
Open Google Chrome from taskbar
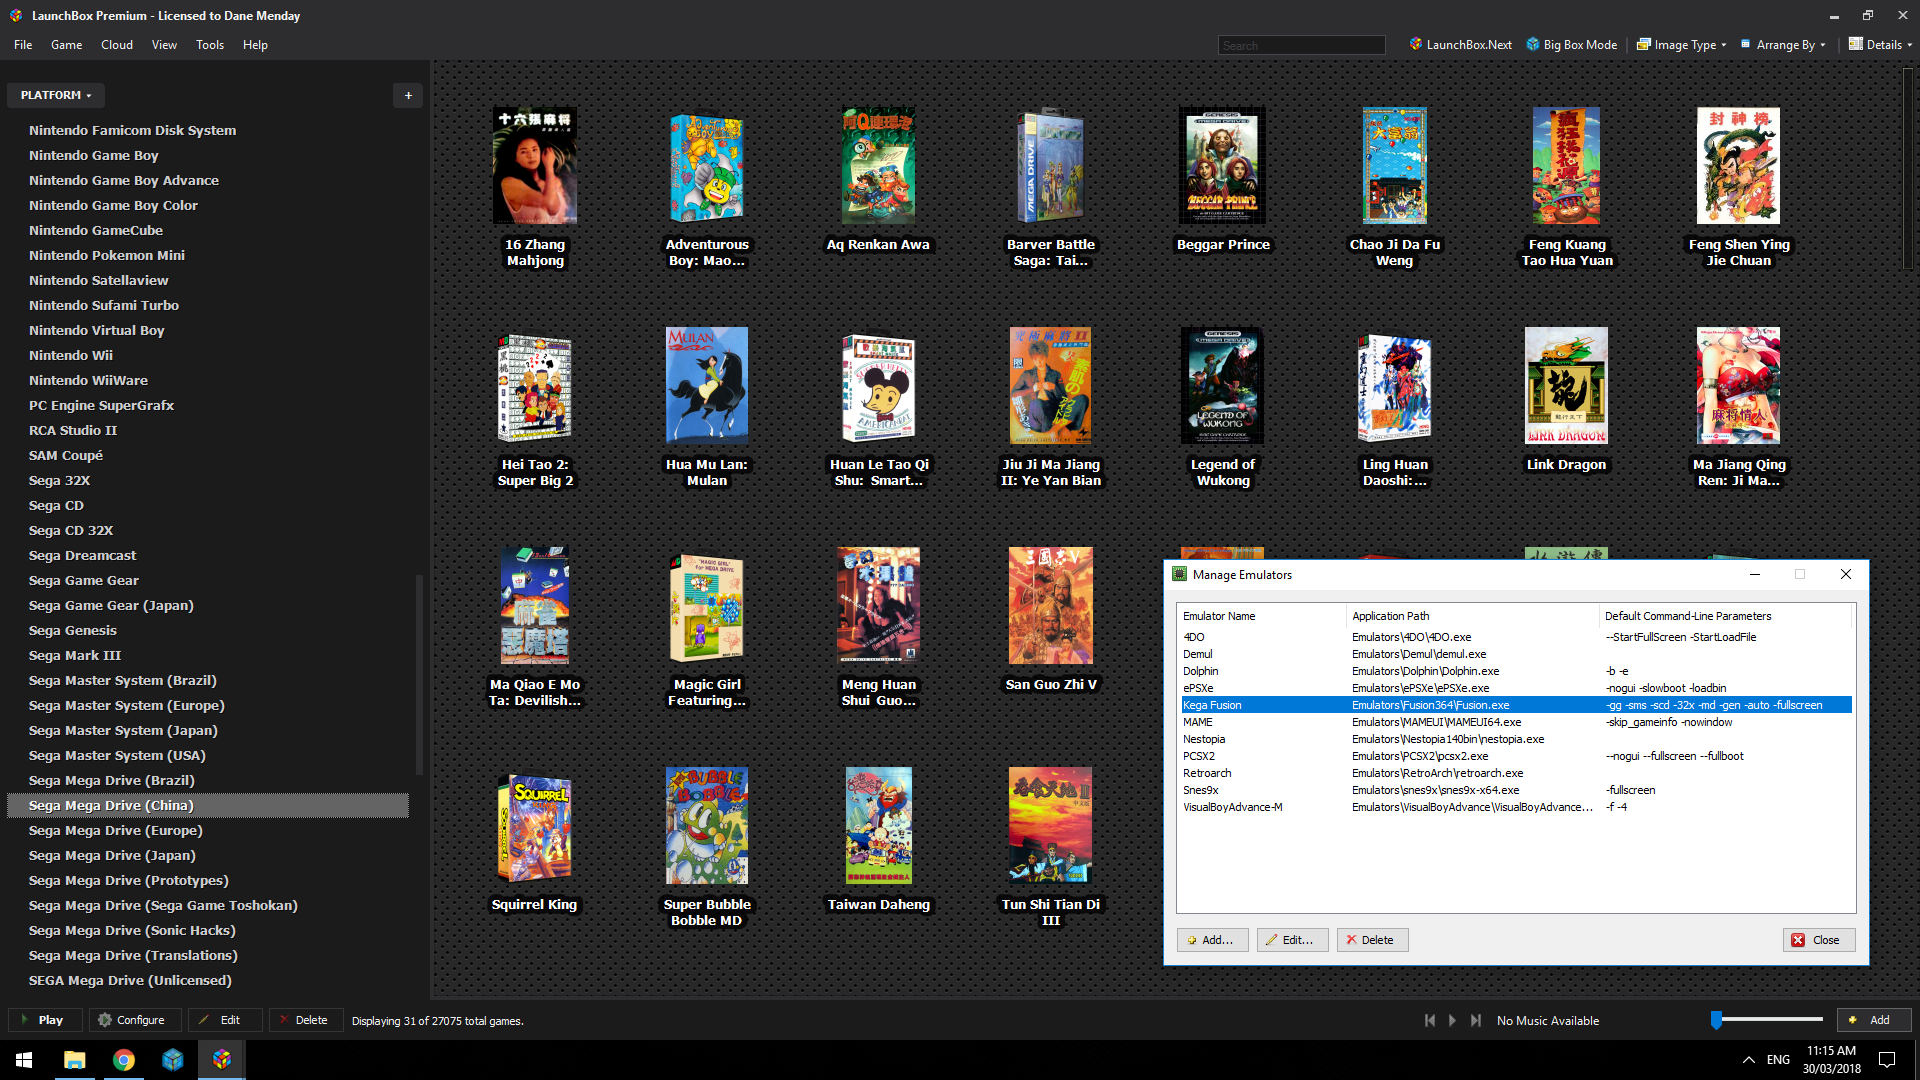click(x=123, y=1060)
